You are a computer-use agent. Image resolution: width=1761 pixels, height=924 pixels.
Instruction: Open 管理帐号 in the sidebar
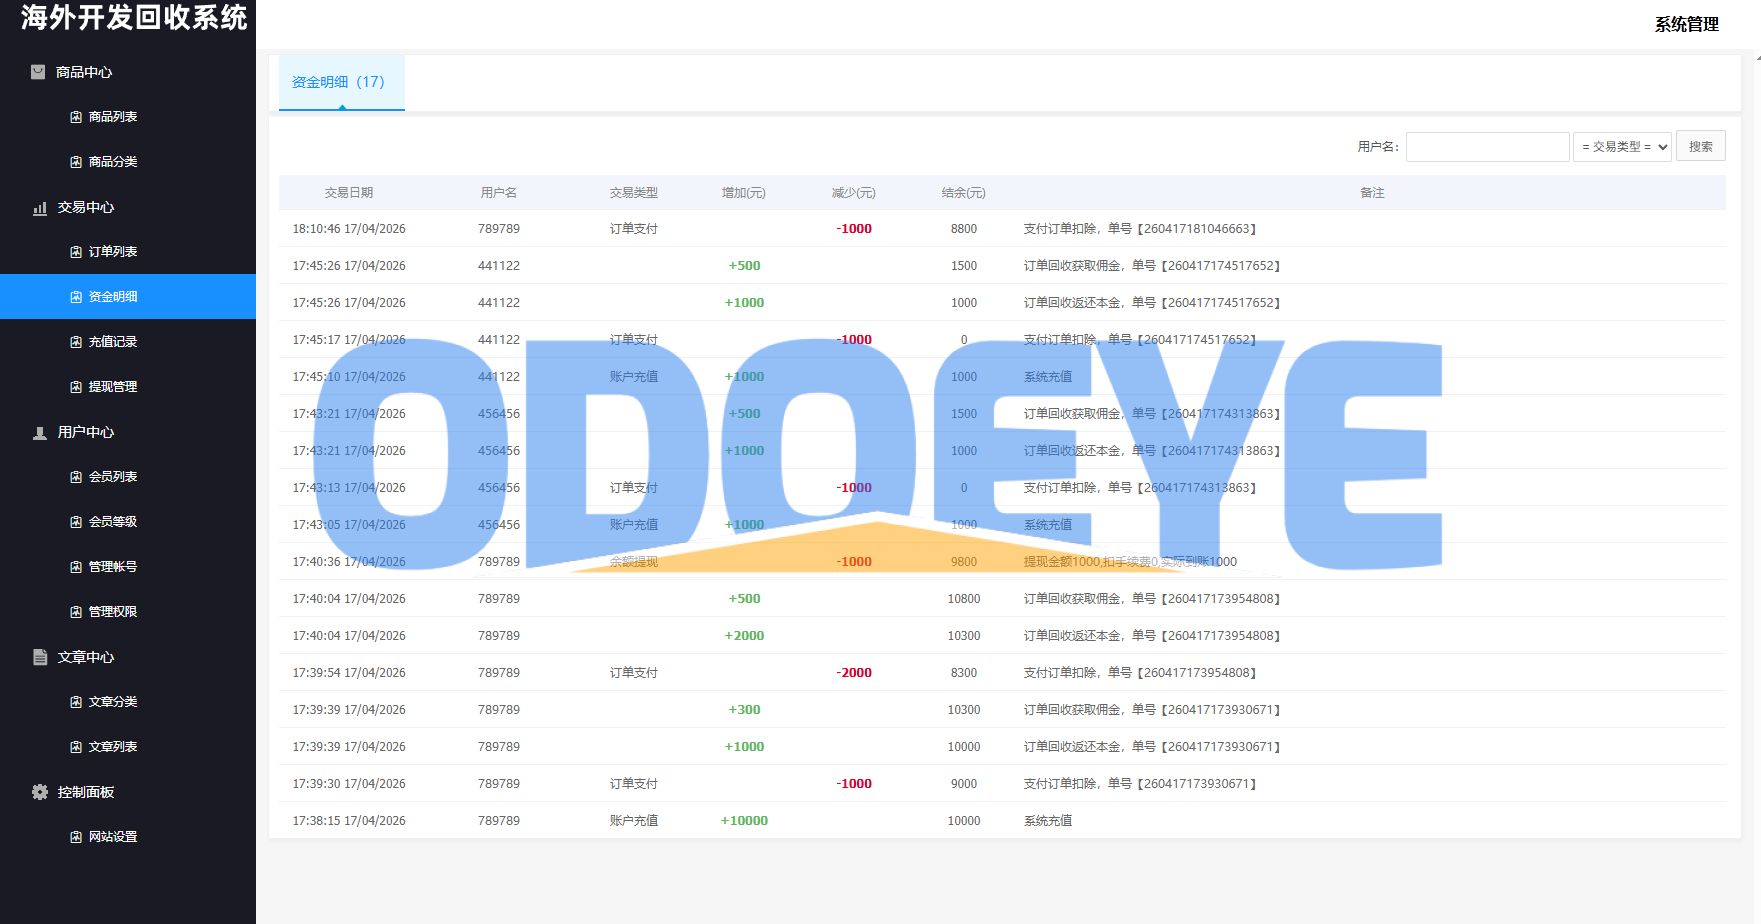click(113, 567)
